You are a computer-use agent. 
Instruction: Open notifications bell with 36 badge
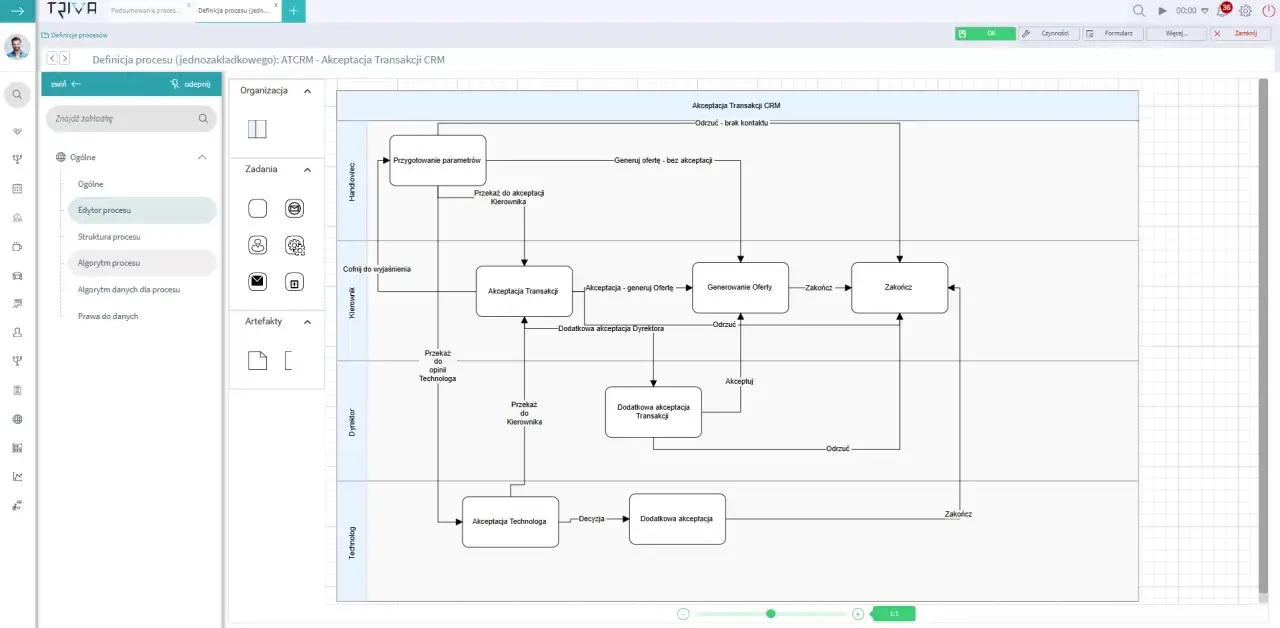1223,10
